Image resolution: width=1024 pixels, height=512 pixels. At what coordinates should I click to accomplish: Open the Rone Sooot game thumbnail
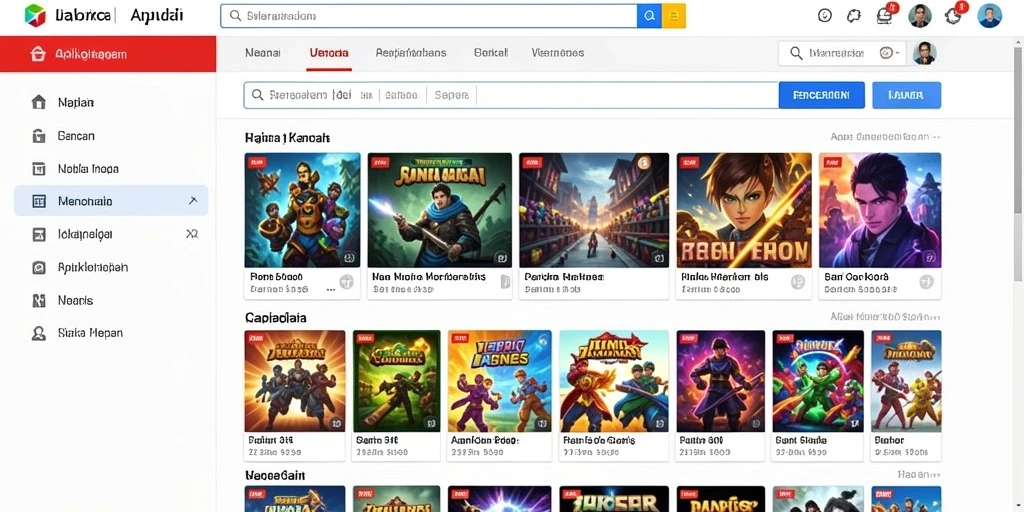point(302,210)
